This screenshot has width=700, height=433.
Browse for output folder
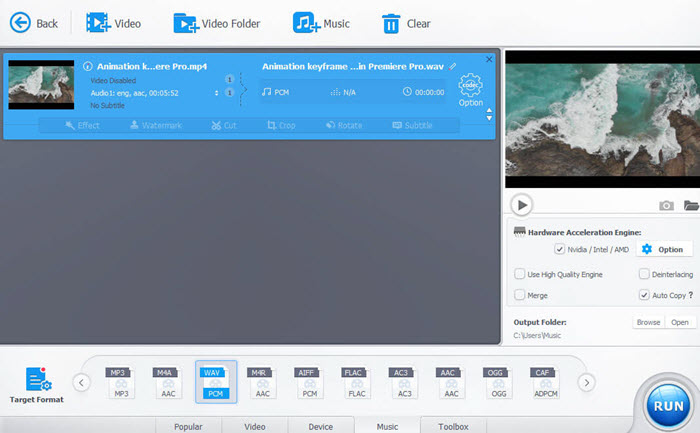tap(648, 322)
